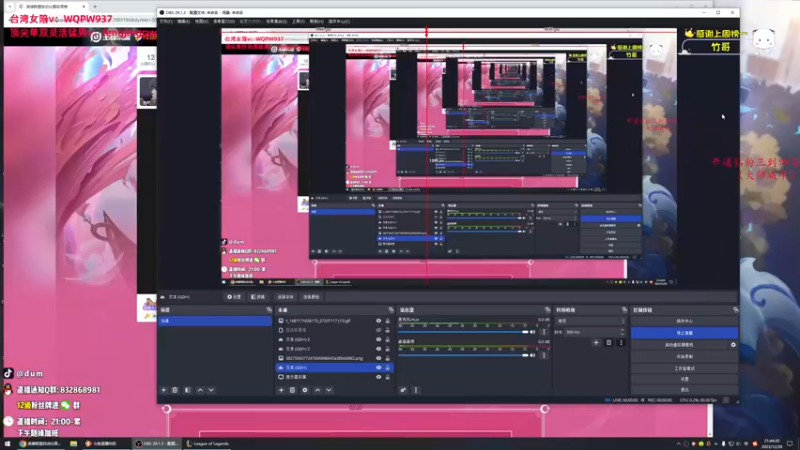Open League of Legends from the taskbar

pos(207,444)
